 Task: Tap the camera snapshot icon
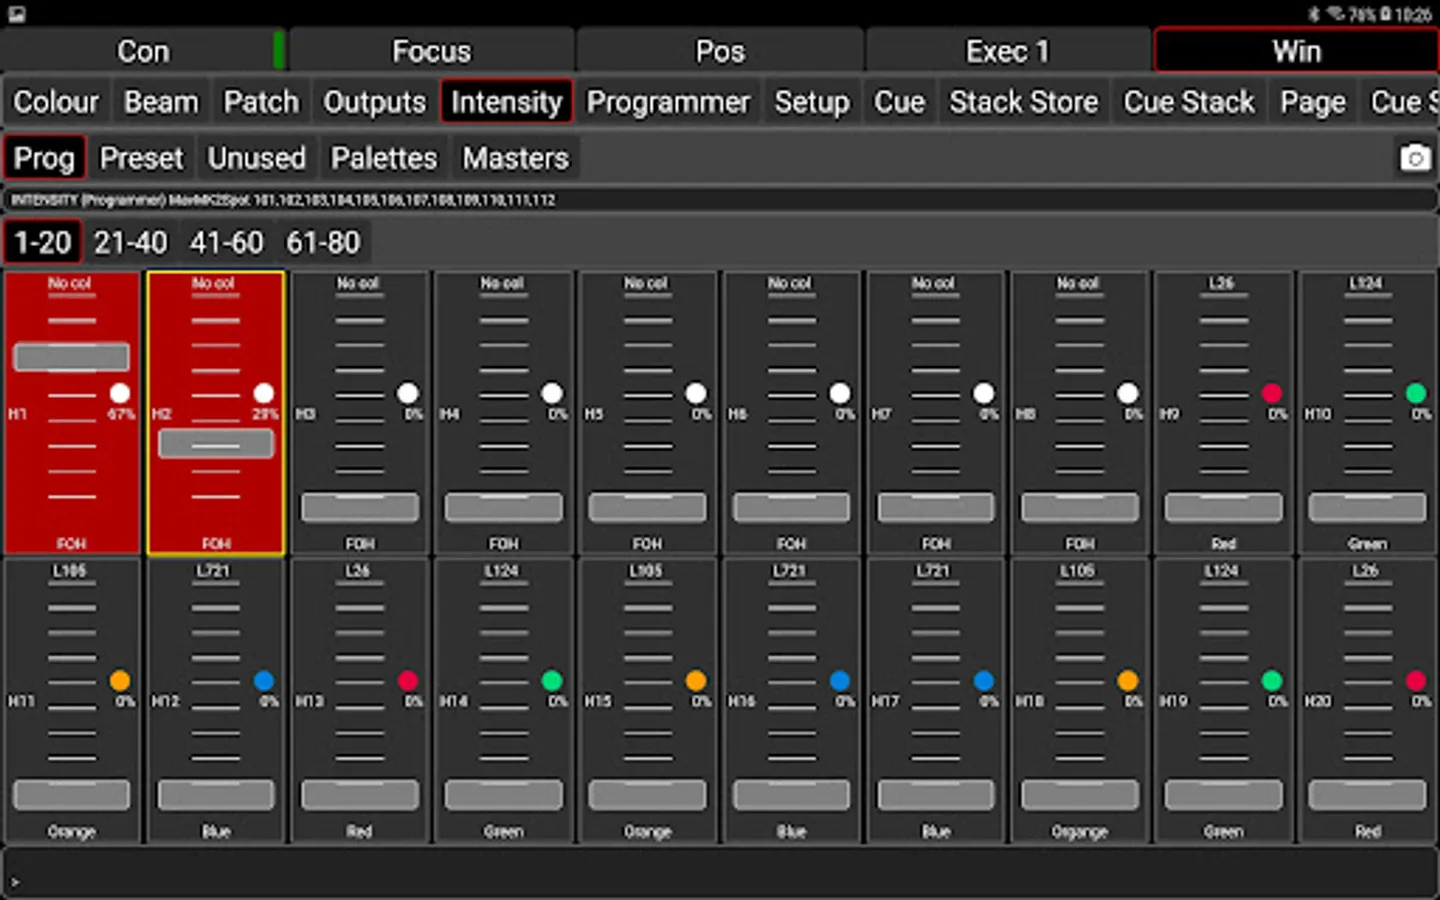[x=1414, y=158]
